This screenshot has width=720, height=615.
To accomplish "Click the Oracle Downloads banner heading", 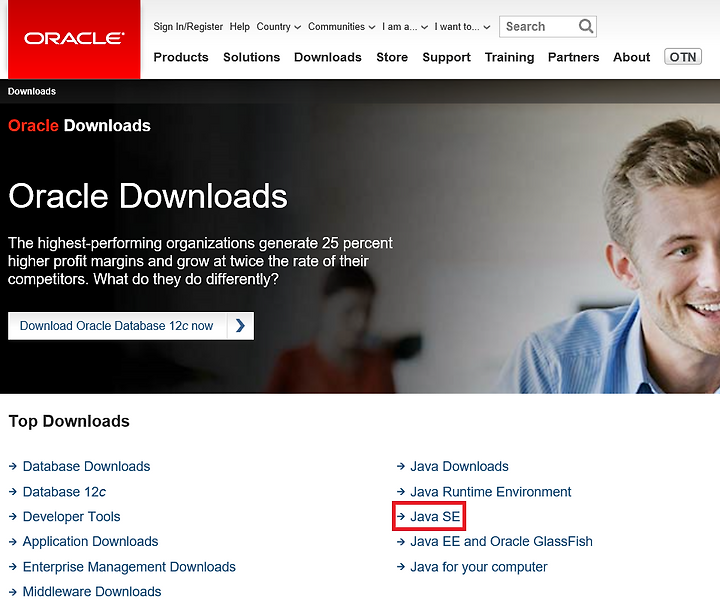I will pyautogui.click(x=148, y=196).
